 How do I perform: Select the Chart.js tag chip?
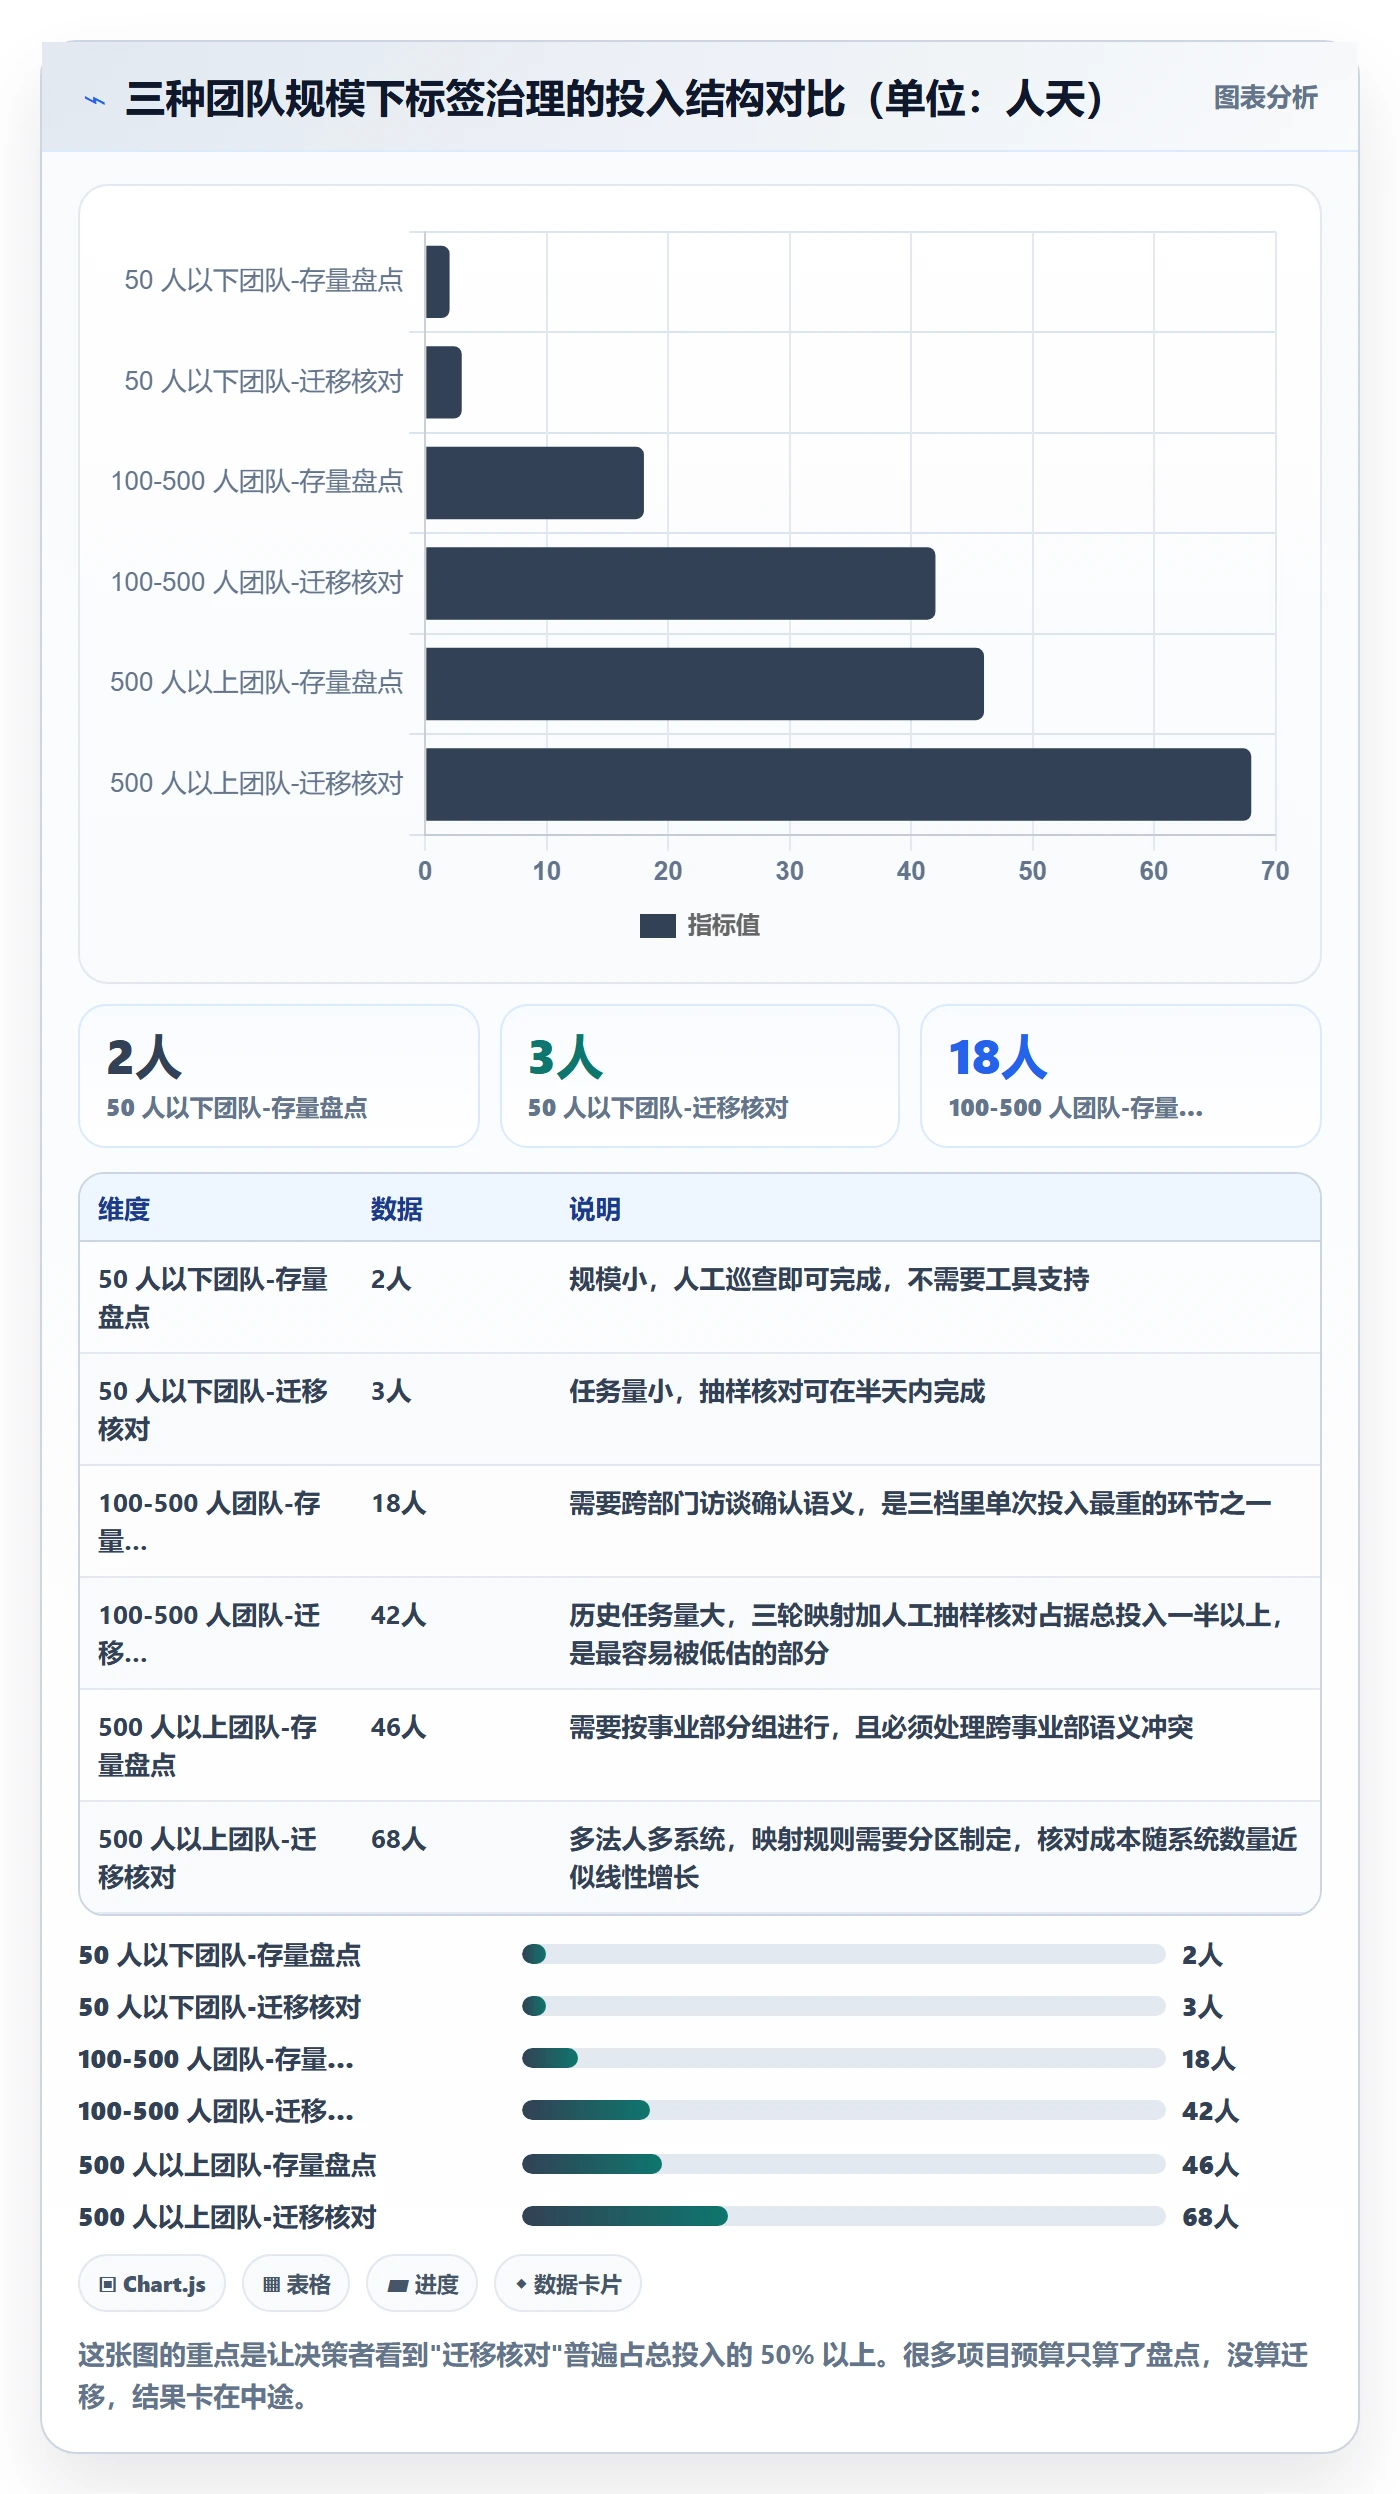pyautogui.click(x=152, y=2284)
